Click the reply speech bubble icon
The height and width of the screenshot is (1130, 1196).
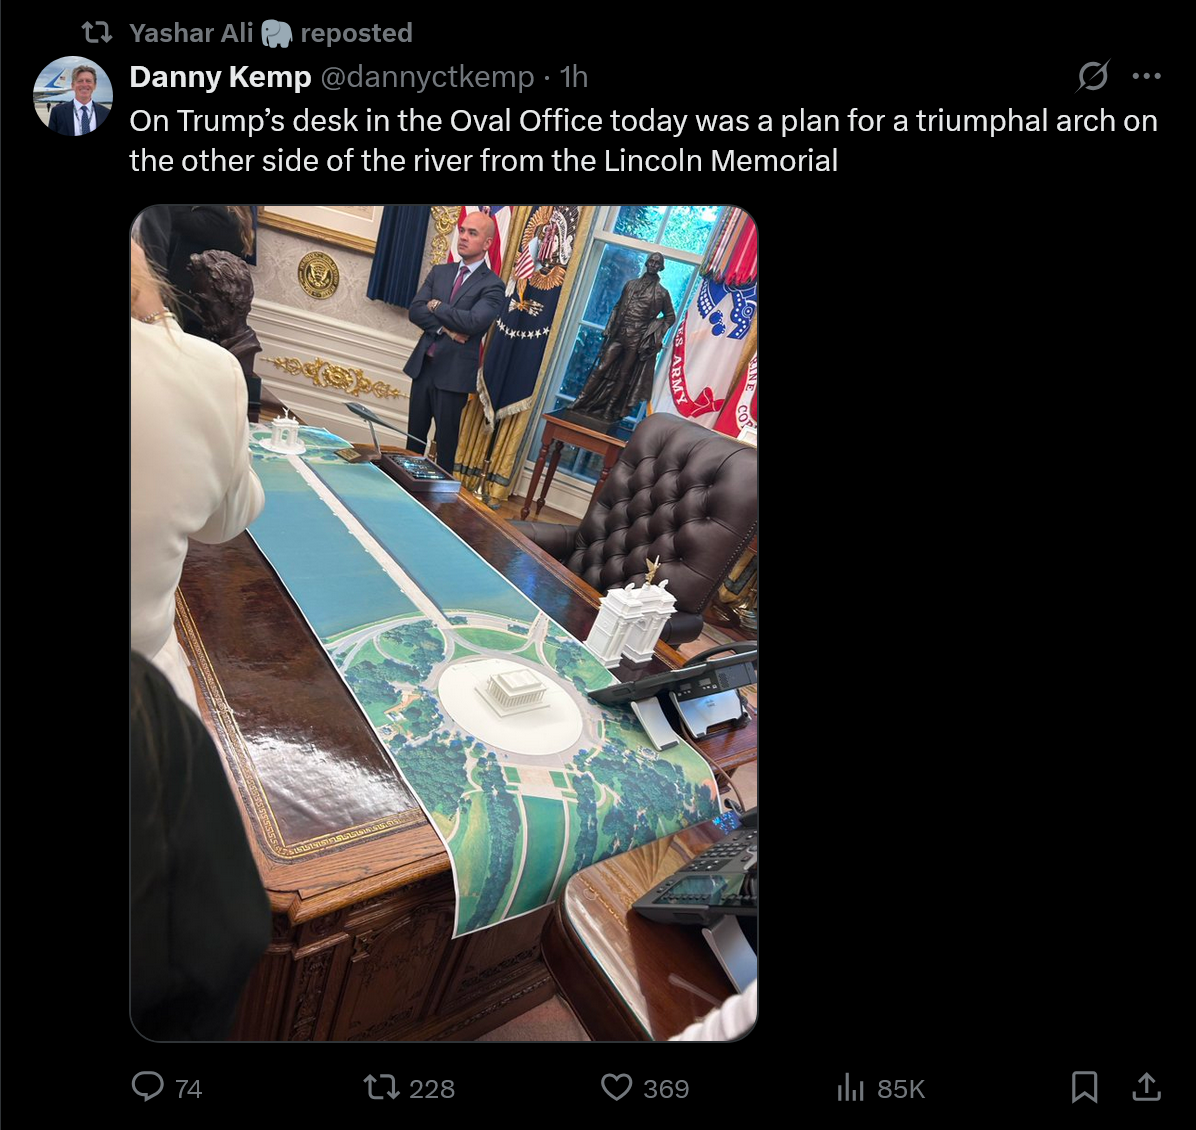[147, 1087]
